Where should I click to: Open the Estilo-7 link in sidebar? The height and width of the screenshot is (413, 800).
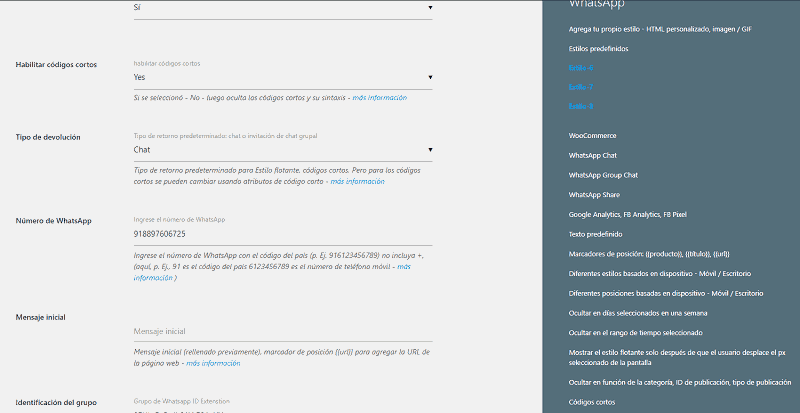coord(581,87)
